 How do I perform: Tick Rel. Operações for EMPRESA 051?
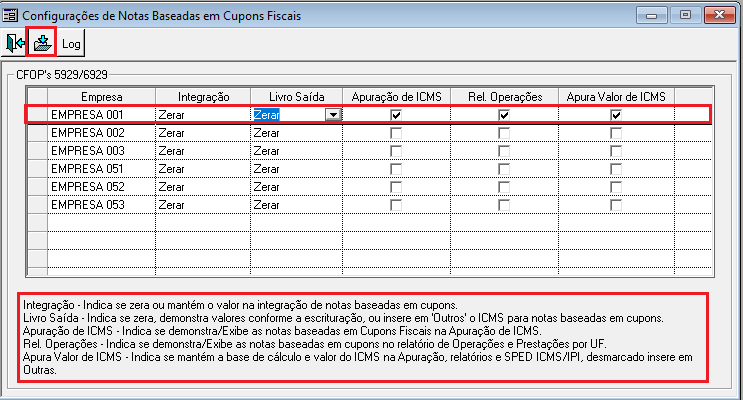point(504,169)
